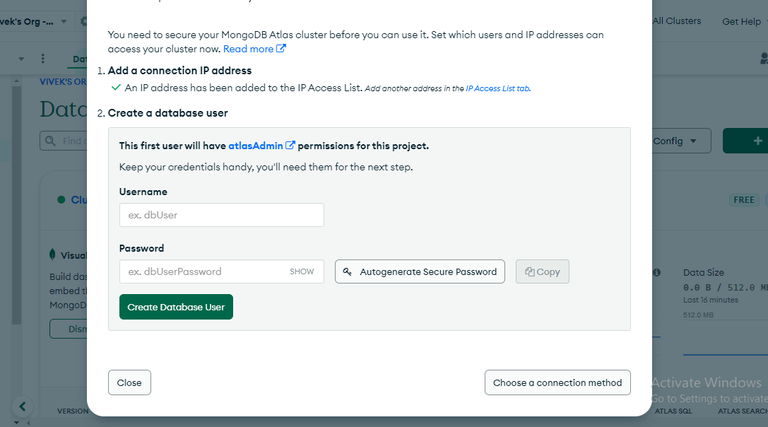The image size is (768, 427).
Task: Open the IP Access List tab link
Action: click(x=497, y=89)
